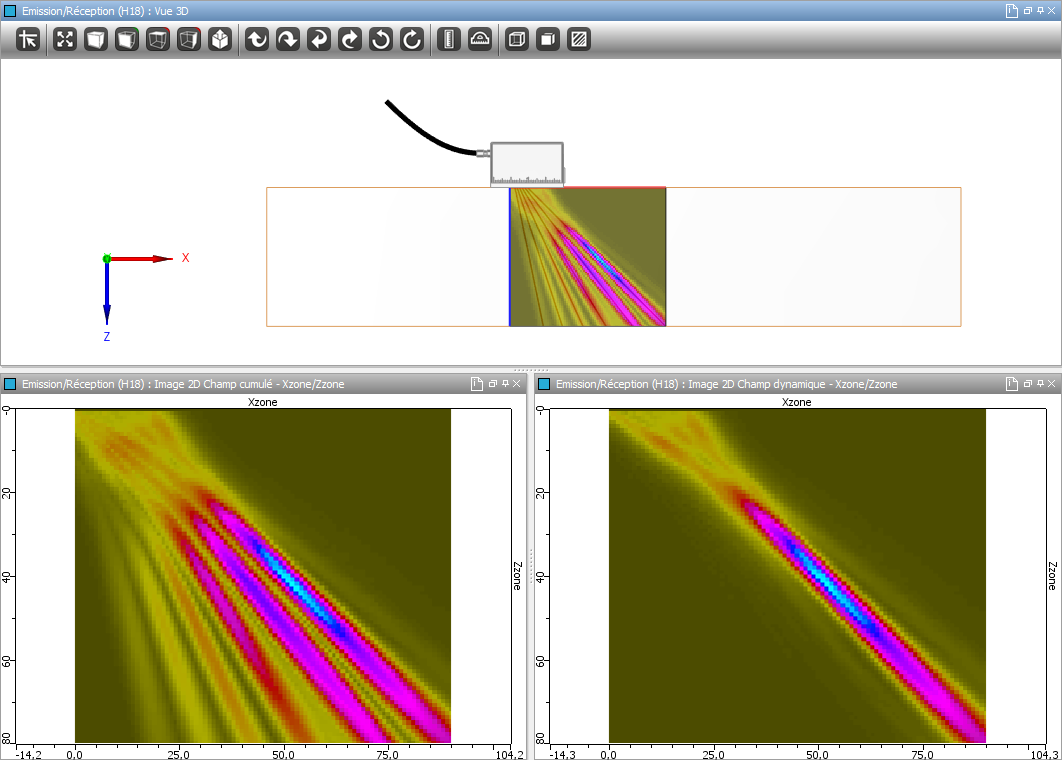Viewport: 1062px width, 760px height.
Task: Click the transducer probe in the 3D view
Action: [x=527, y=164]
